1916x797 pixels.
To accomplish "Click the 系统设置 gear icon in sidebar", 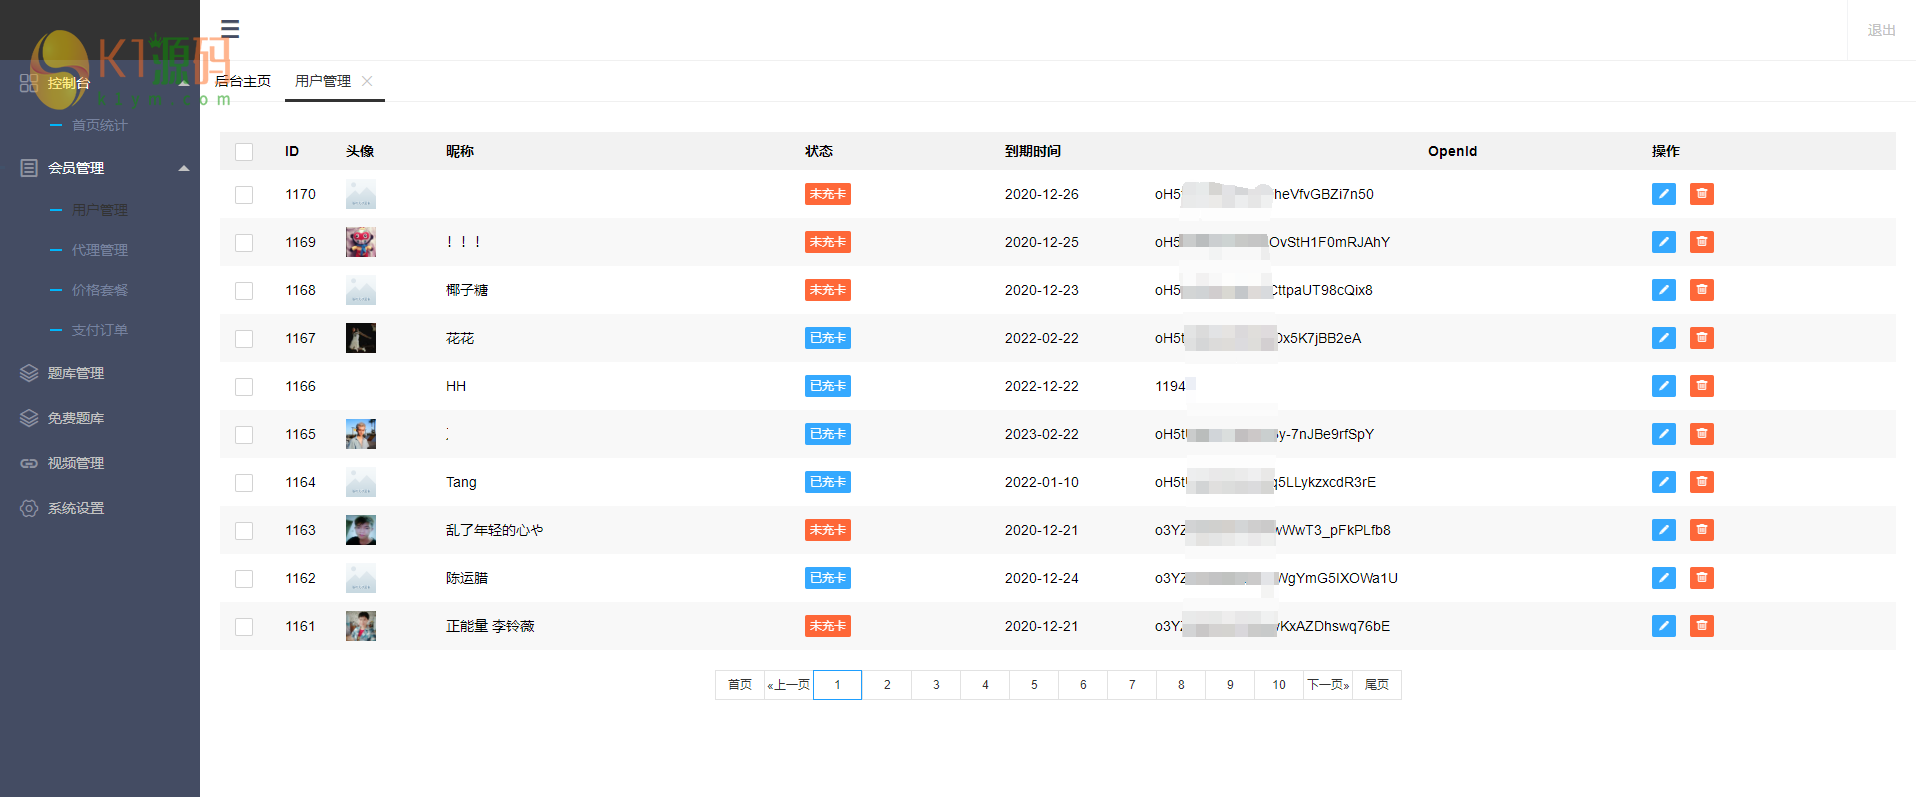I will (x=29, y=508).
